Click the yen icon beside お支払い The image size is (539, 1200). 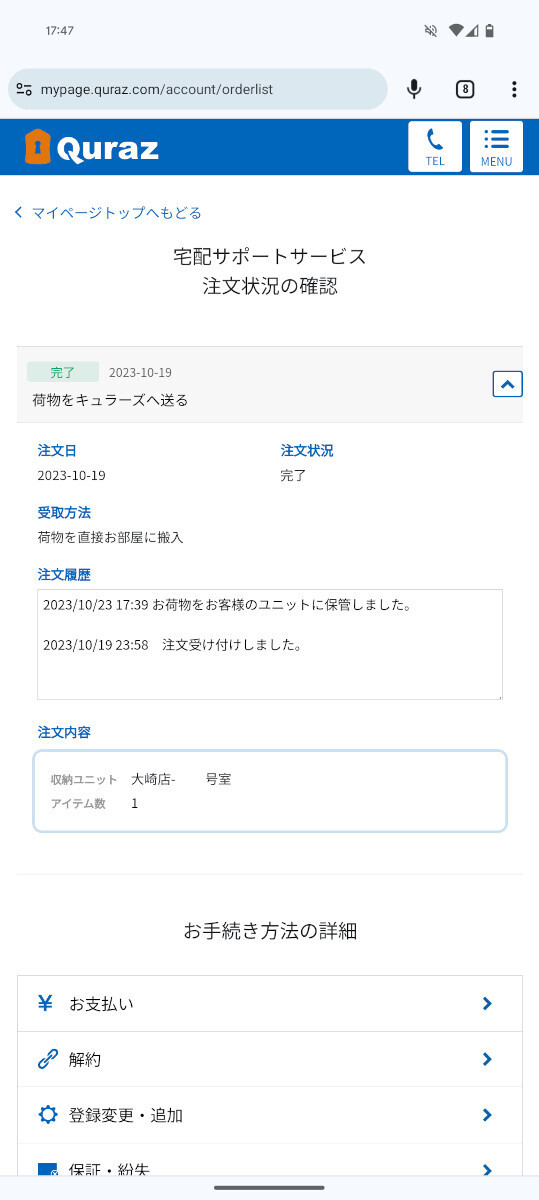point(46,1003)
